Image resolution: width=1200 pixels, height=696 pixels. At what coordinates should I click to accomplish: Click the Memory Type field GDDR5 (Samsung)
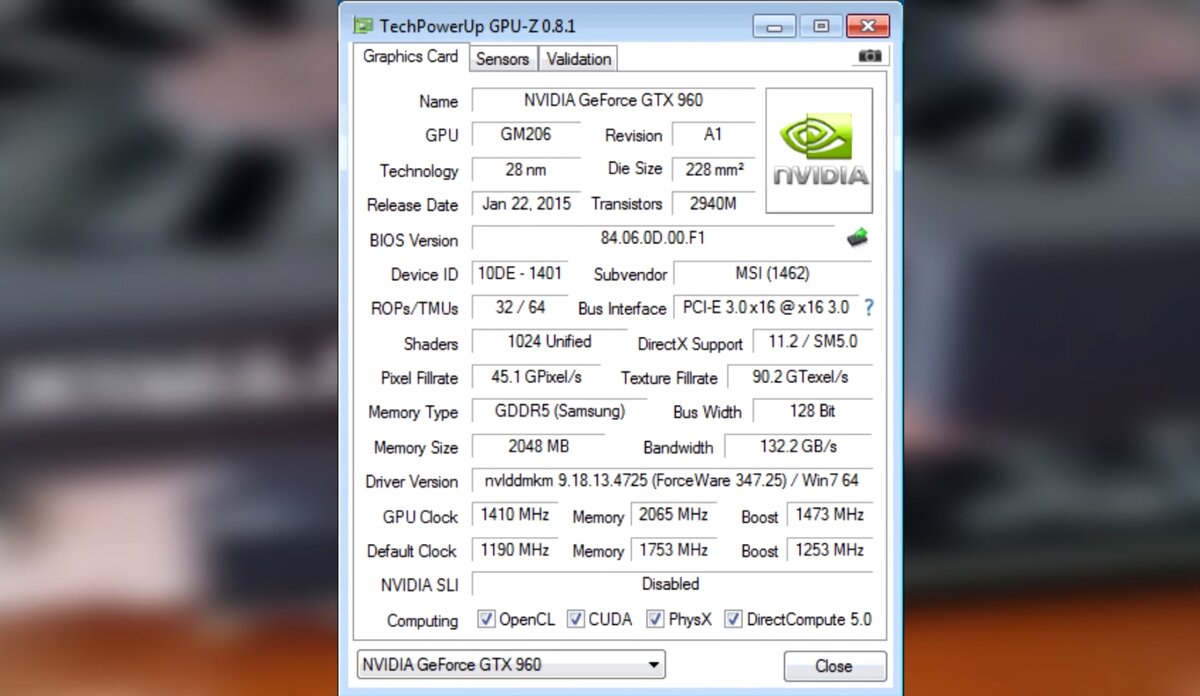[559, 411]
